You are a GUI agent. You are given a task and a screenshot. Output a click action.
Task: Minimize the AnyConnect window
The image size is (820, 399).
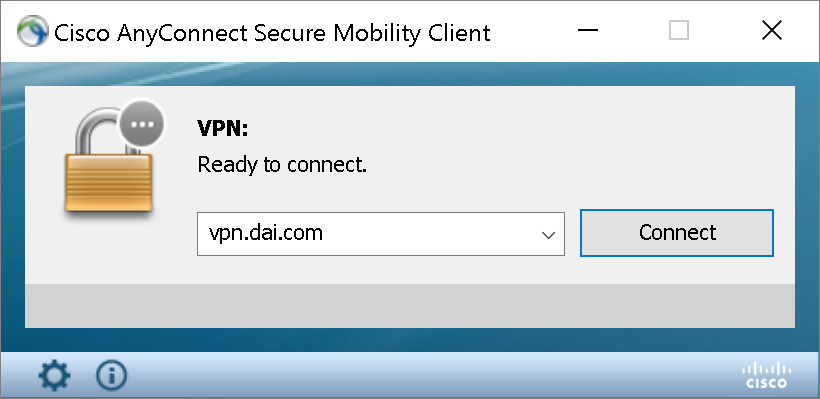pyautogui.click(x=587, y=30)
